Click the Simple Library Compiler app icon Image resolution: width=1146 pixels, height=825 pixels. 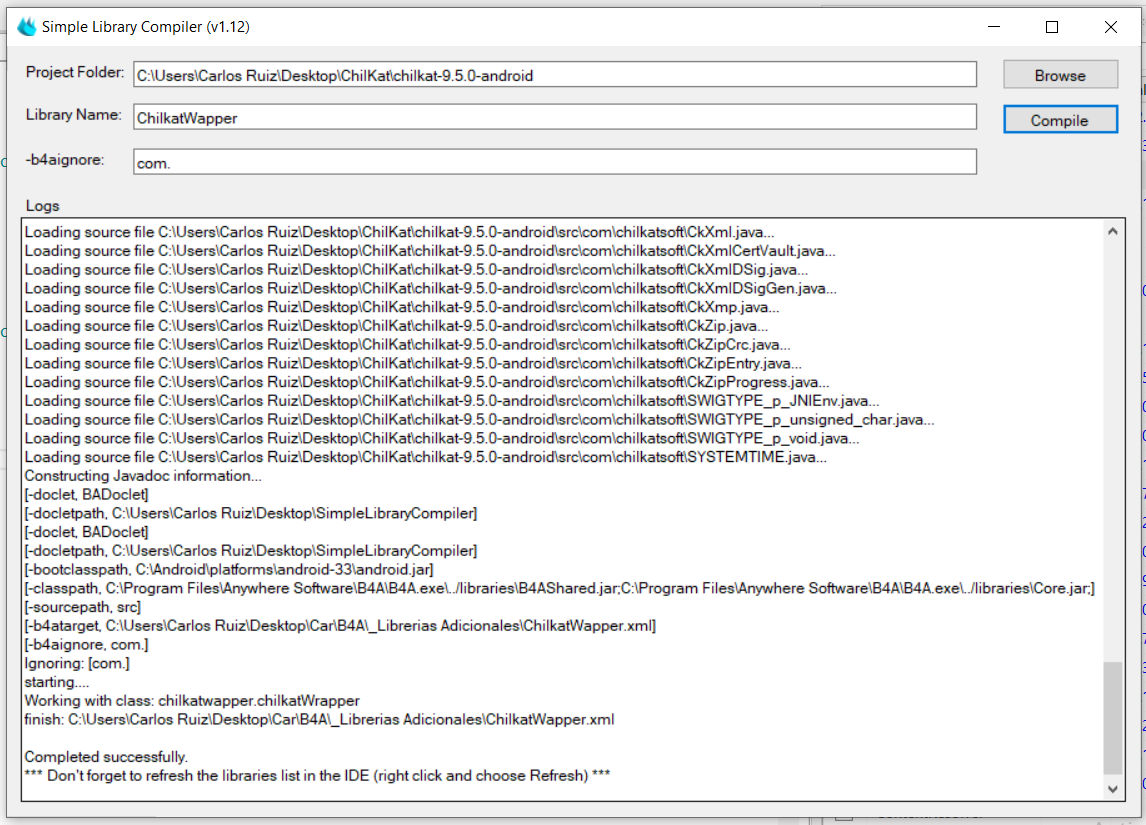pyautogui.click(x=27, y=27)
